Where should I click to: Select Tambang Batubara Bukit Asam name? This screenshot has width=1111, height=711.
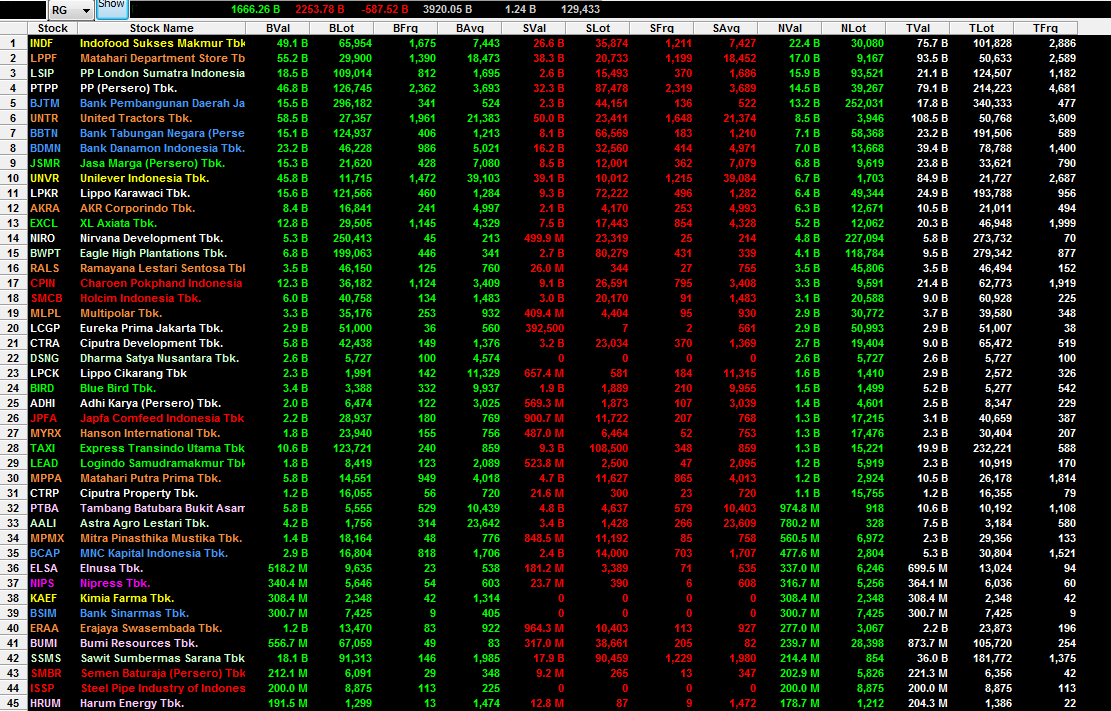pos(162,508)
